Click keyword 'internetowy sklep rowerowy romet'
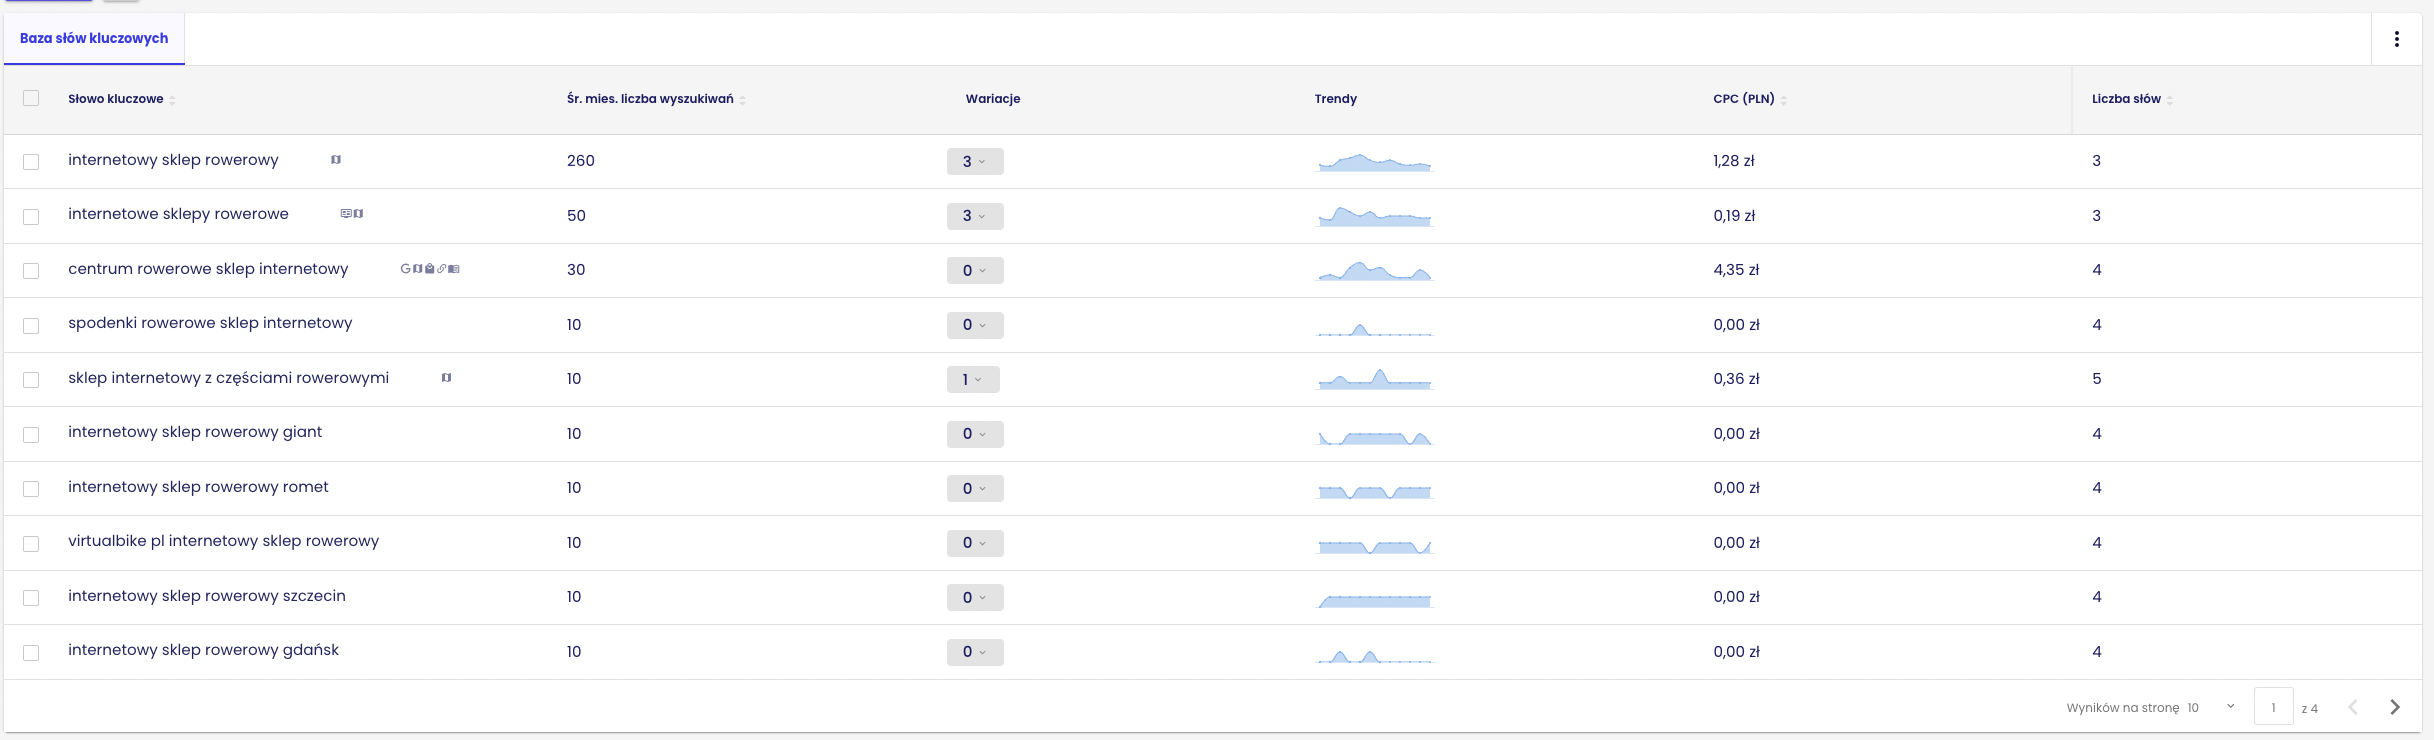This screenshot has width=2434, height=740. 198,487
